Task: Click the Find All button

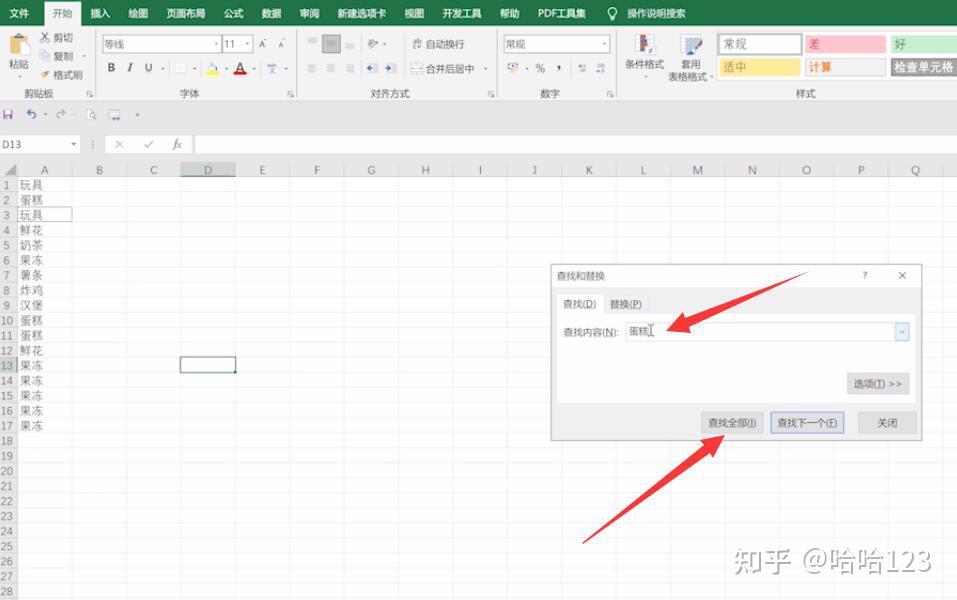Action: coord(732,422)
